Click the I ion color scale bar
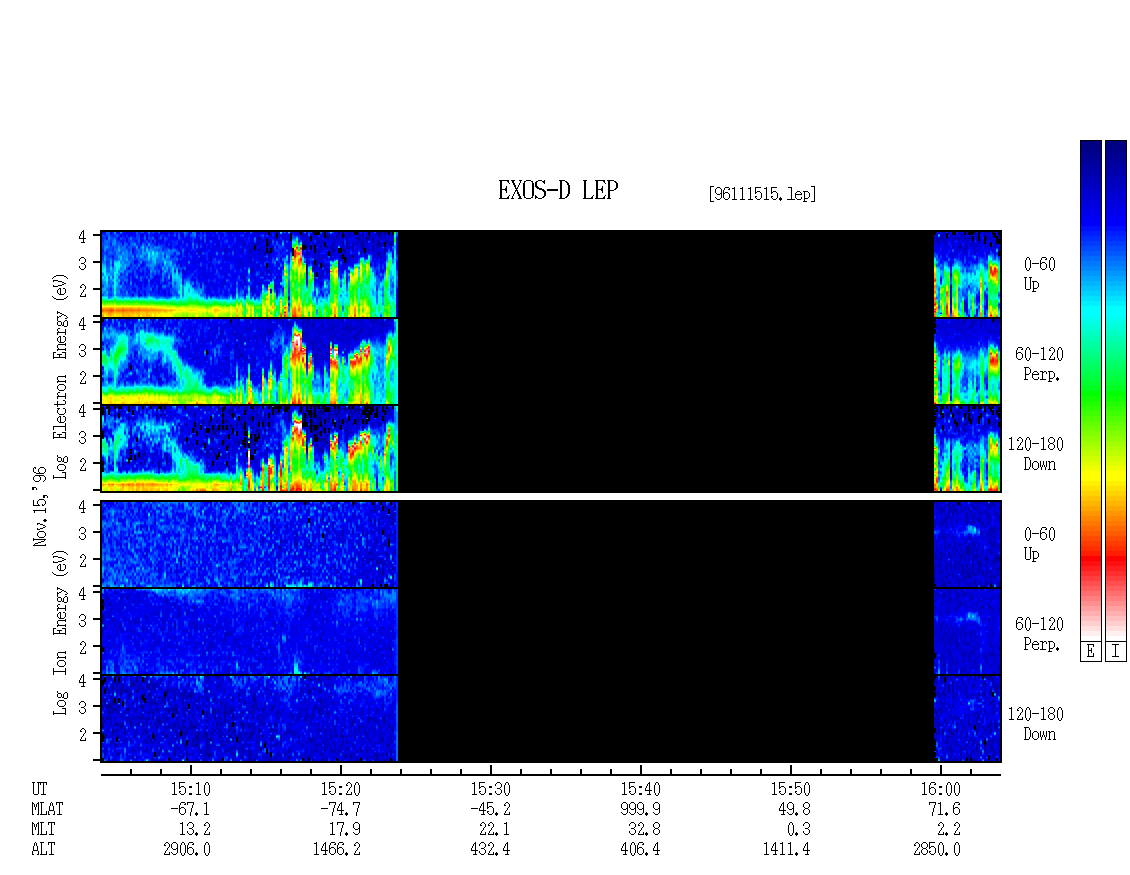The image size is (1130, 875). coord(1116,390)
